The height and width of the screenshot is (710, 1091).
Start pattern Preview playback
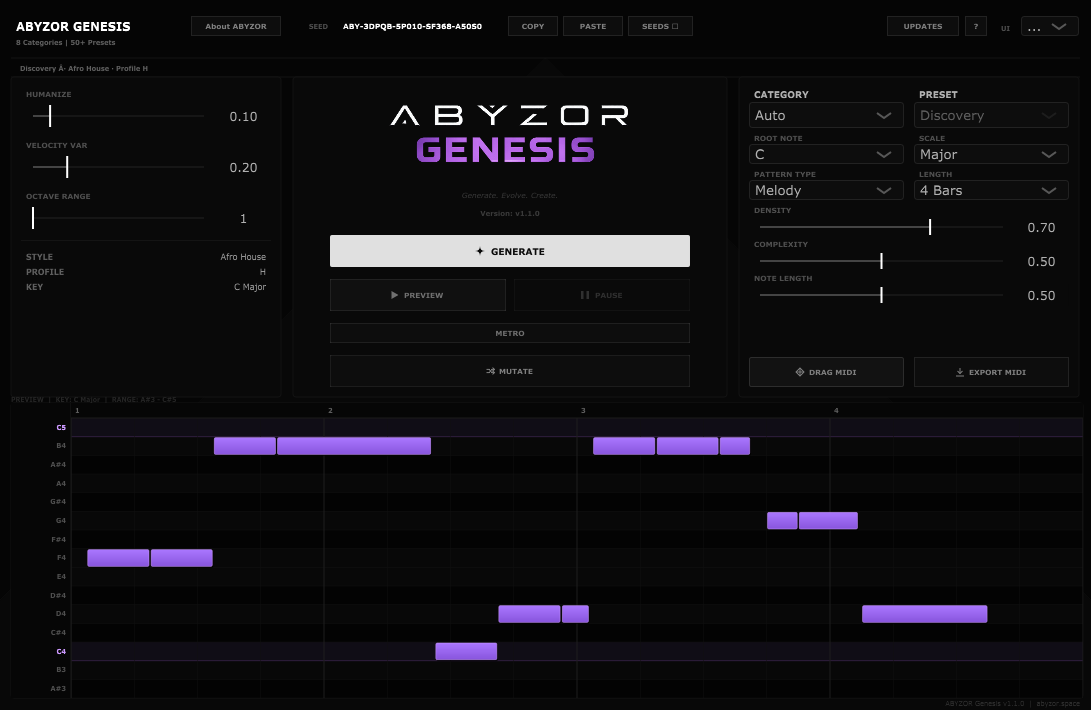click(417, 295)
